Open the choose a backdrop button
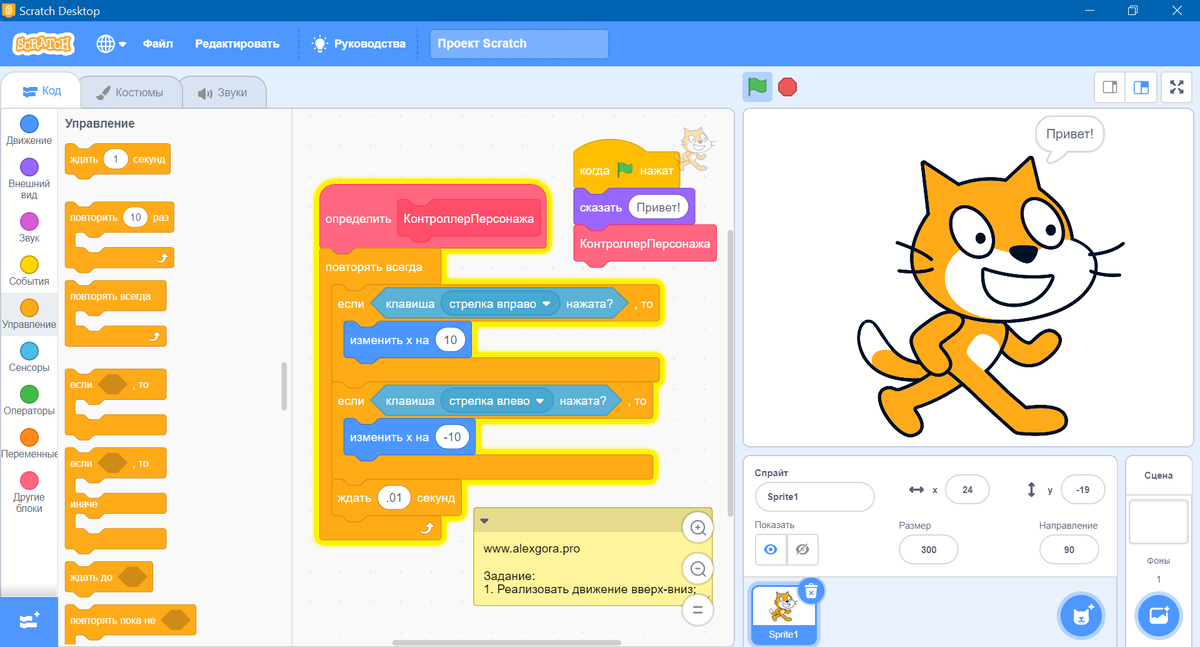The image size is (1200, 647). (1159, 615)
